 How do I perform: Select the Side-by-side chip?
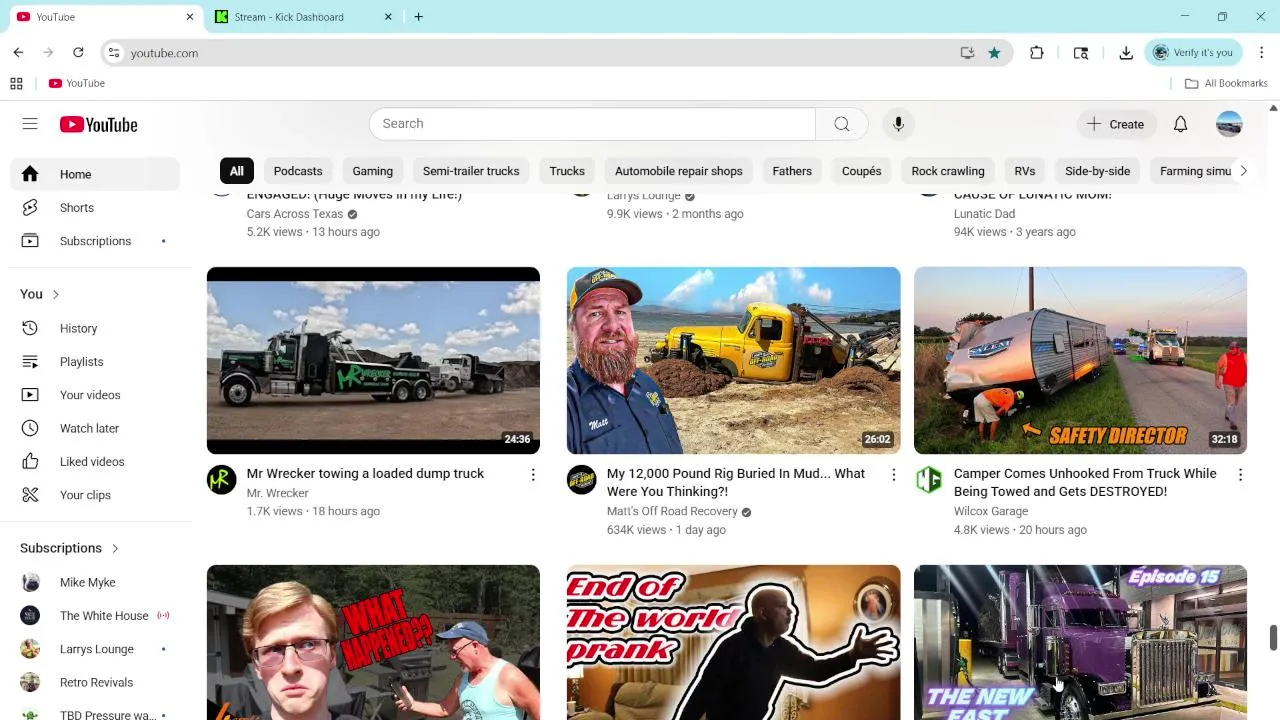tap(1097, 171)
